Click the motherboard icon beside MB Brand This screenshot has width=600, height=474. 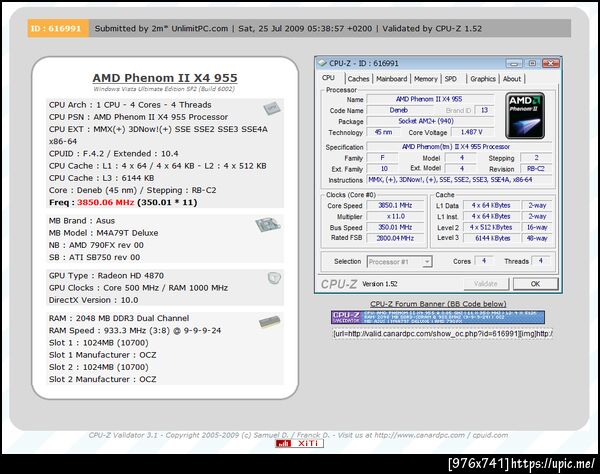click(268, 224)
